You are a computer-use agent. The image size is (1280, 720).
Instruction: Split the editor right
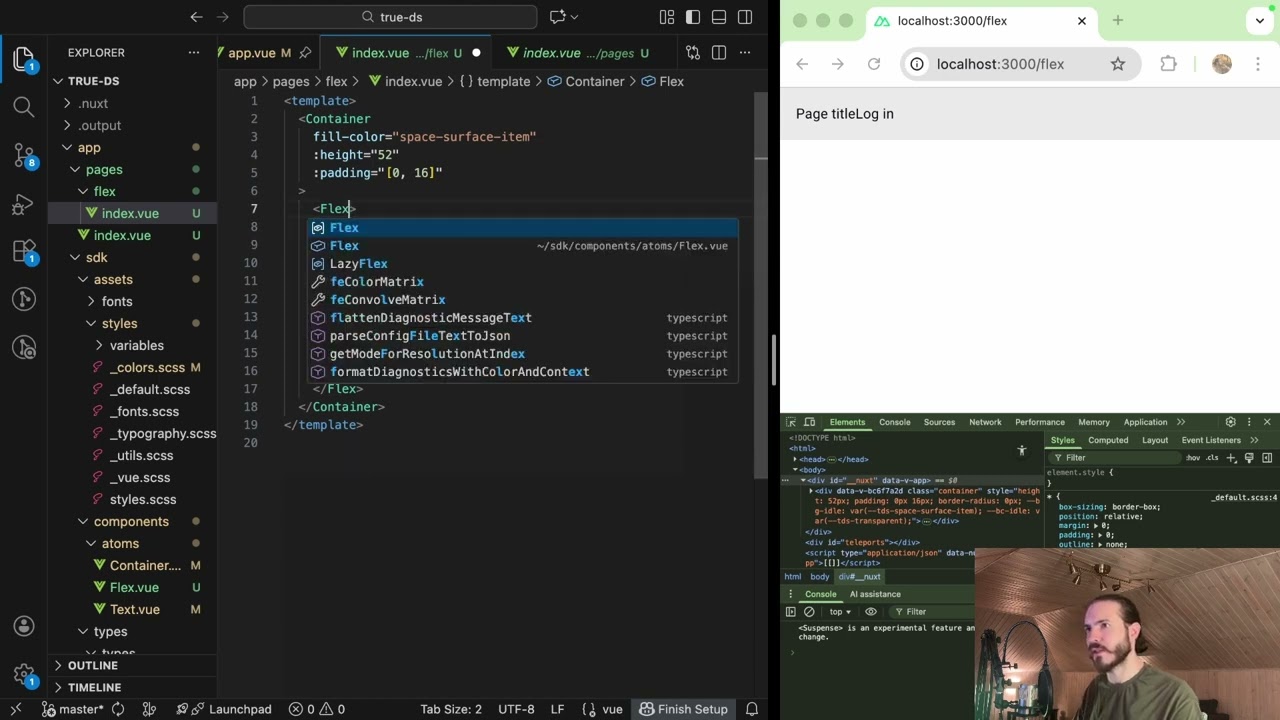[719, 53]
